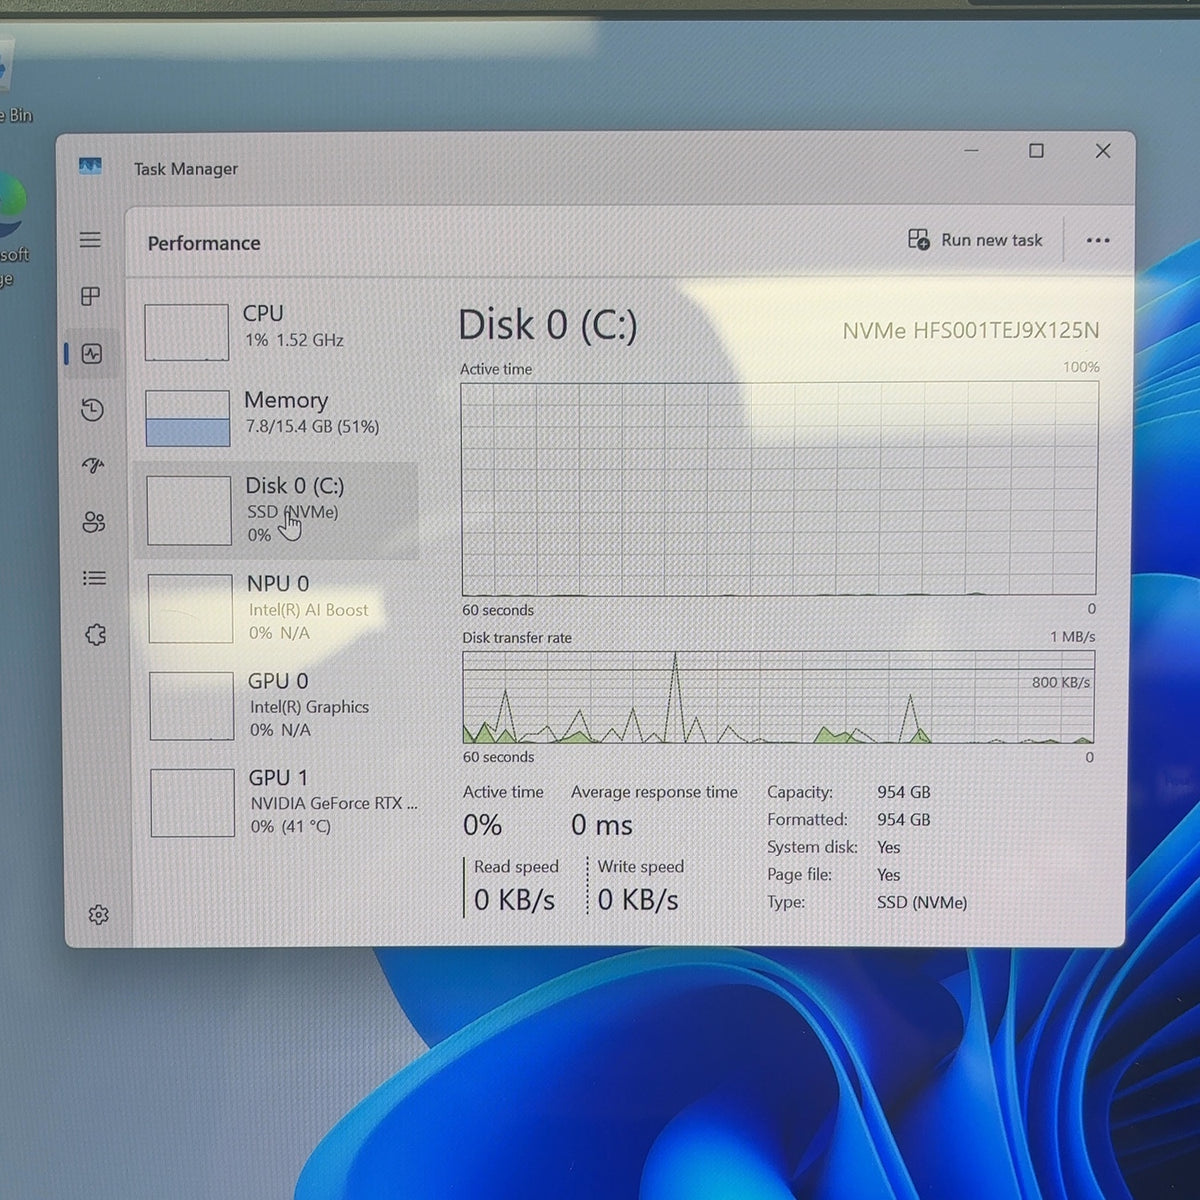Click the Disk transfer rate graph
Image resolution: width=1200 pixels, height=1200 pixels.
778,697
